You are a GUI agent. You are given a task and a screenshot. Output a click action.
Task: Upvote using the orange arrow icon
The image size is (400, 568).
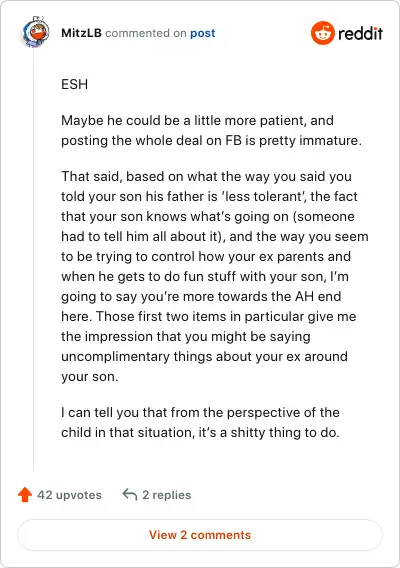coord(25,494)
